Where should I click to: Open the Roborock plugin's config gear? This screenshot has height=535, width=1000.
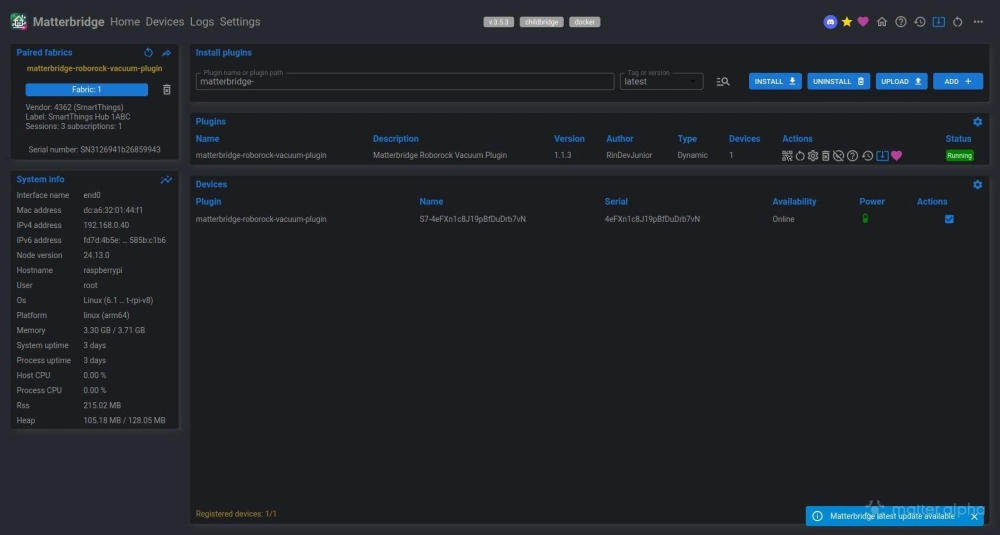coord(813,155)
